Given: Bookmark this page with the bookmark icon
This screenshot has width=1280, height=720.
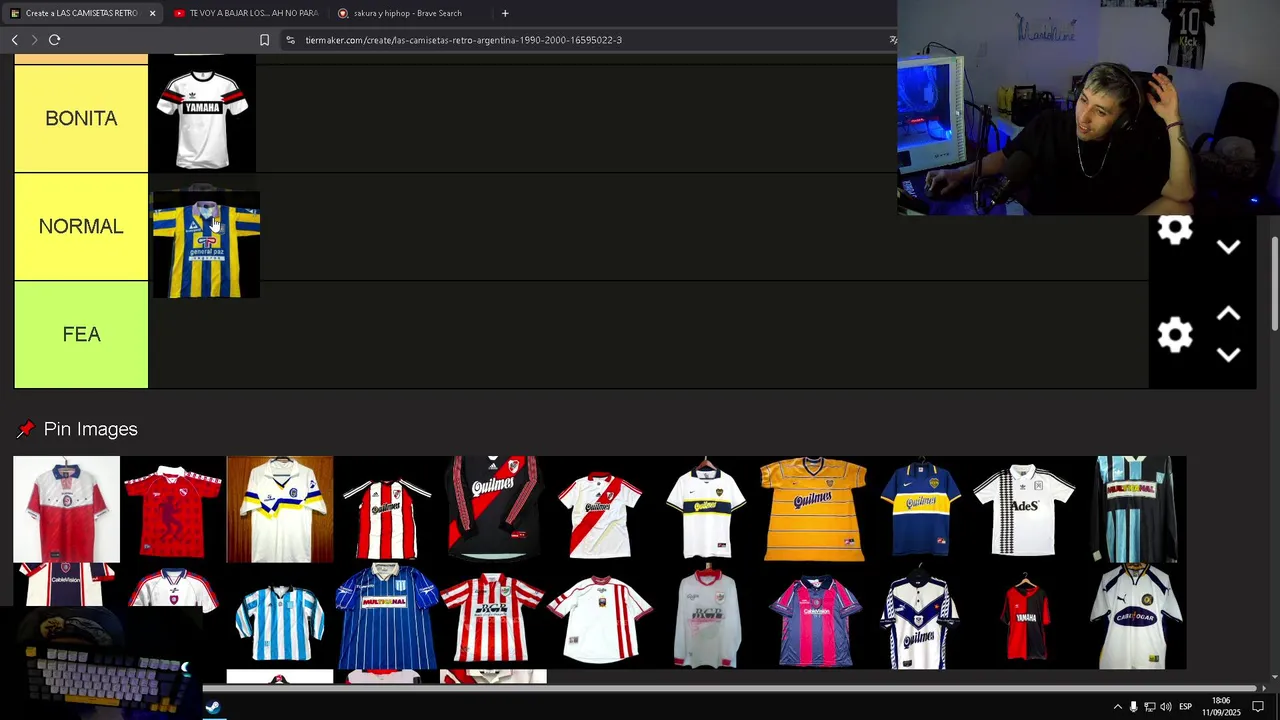Looking at the screenshot, I should pyautogui.click(x=264, y=40).
